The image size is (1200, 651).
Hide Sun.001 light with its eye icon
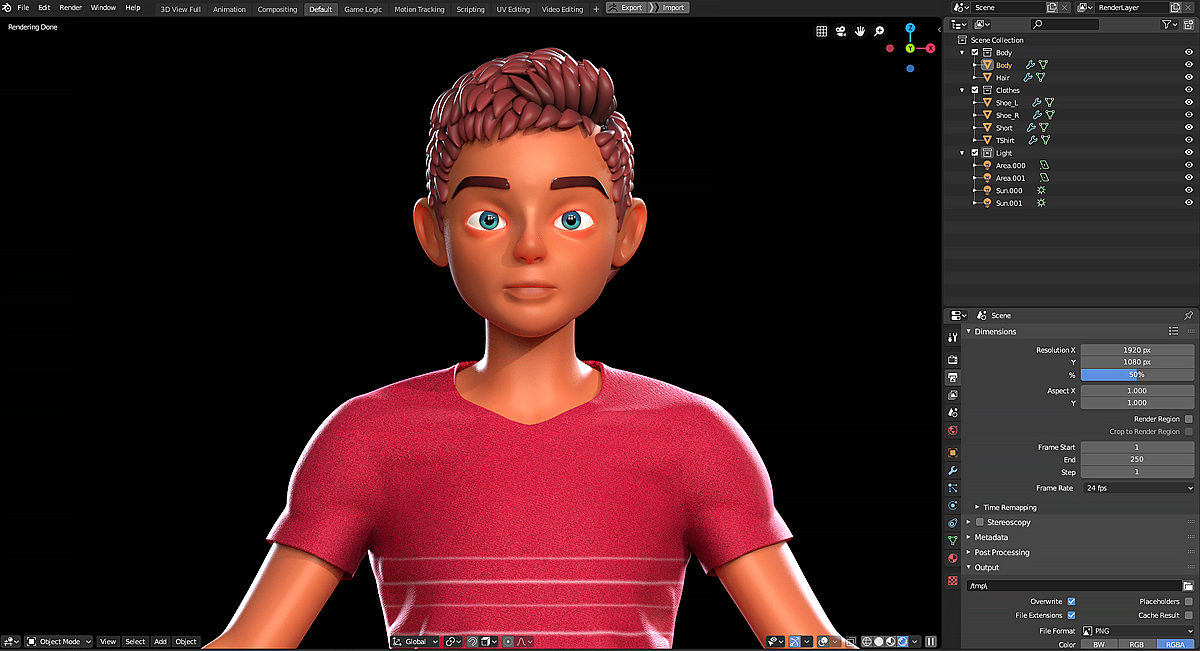1188,203
